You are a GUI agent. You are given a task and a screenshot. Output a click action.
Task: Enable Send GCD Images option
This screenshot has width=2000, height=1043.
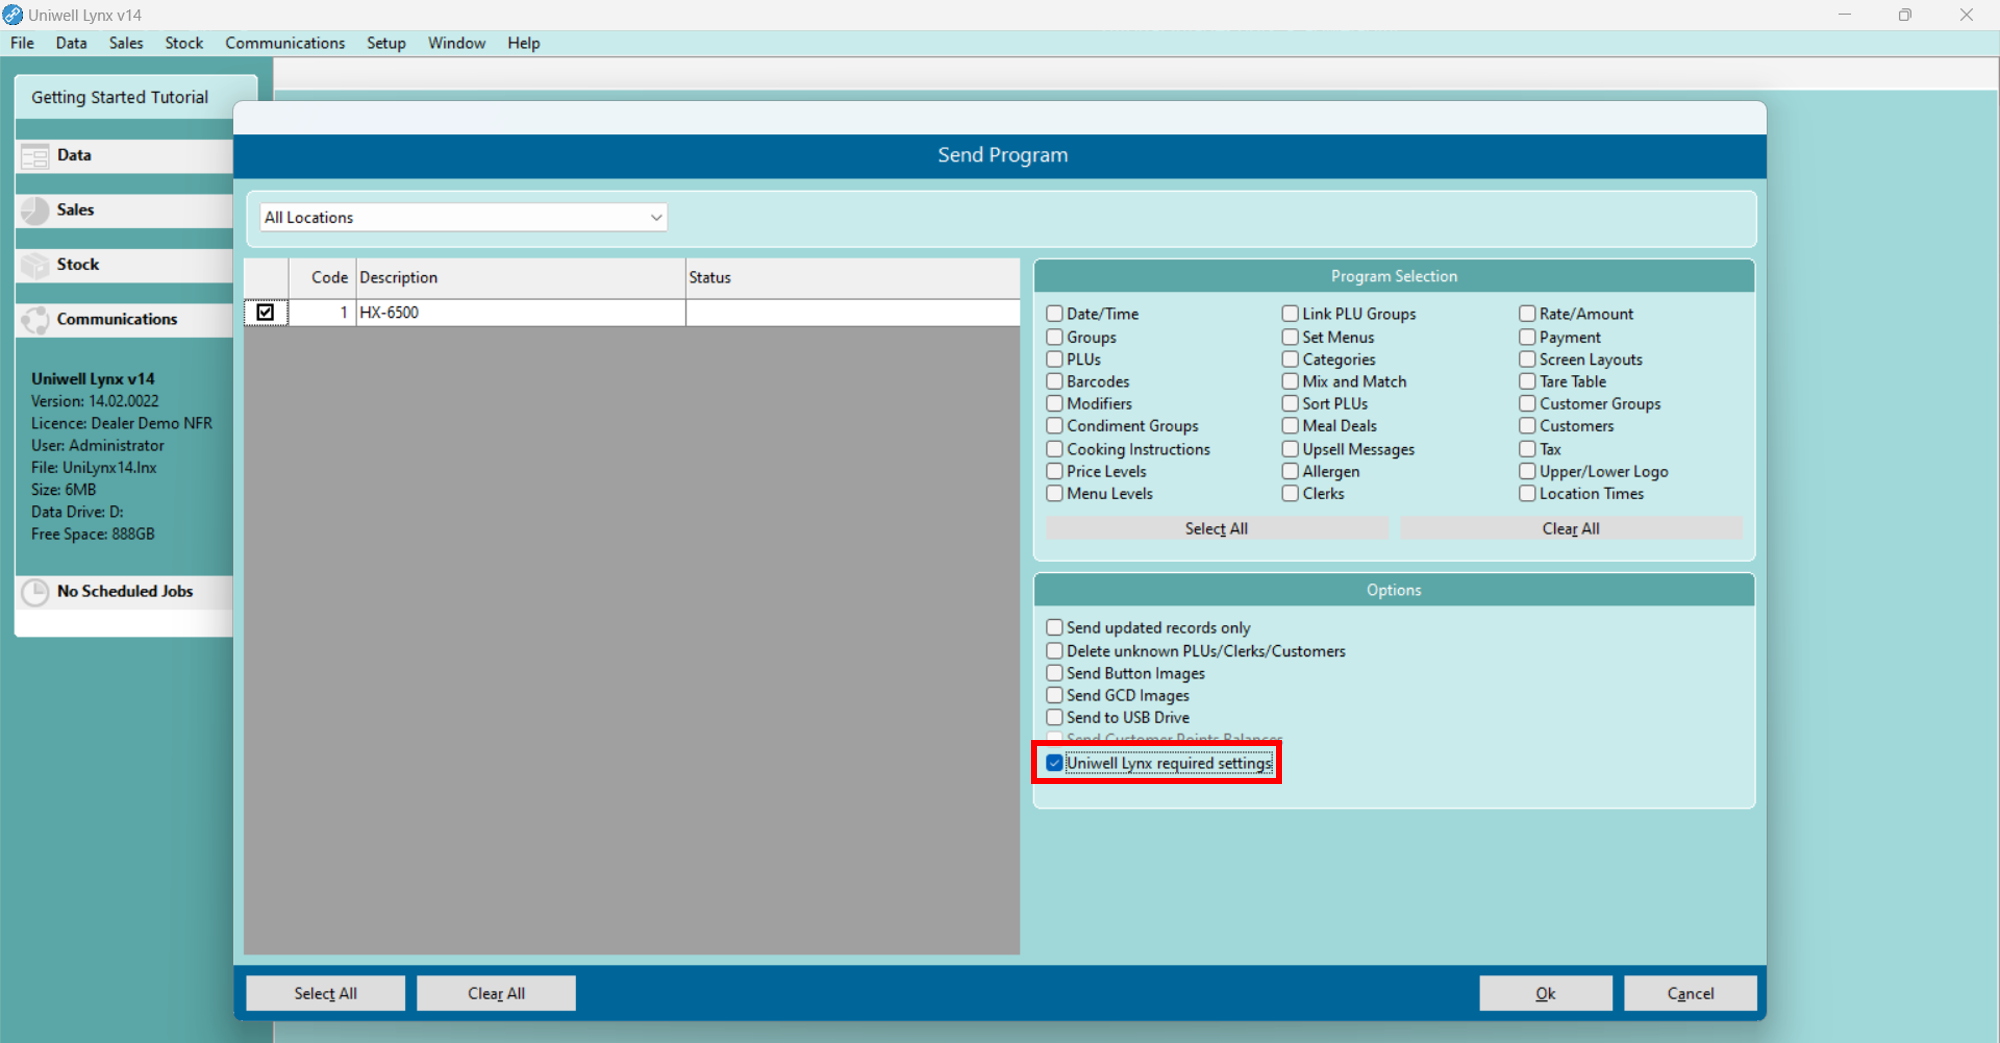[x=1054, y=695]
